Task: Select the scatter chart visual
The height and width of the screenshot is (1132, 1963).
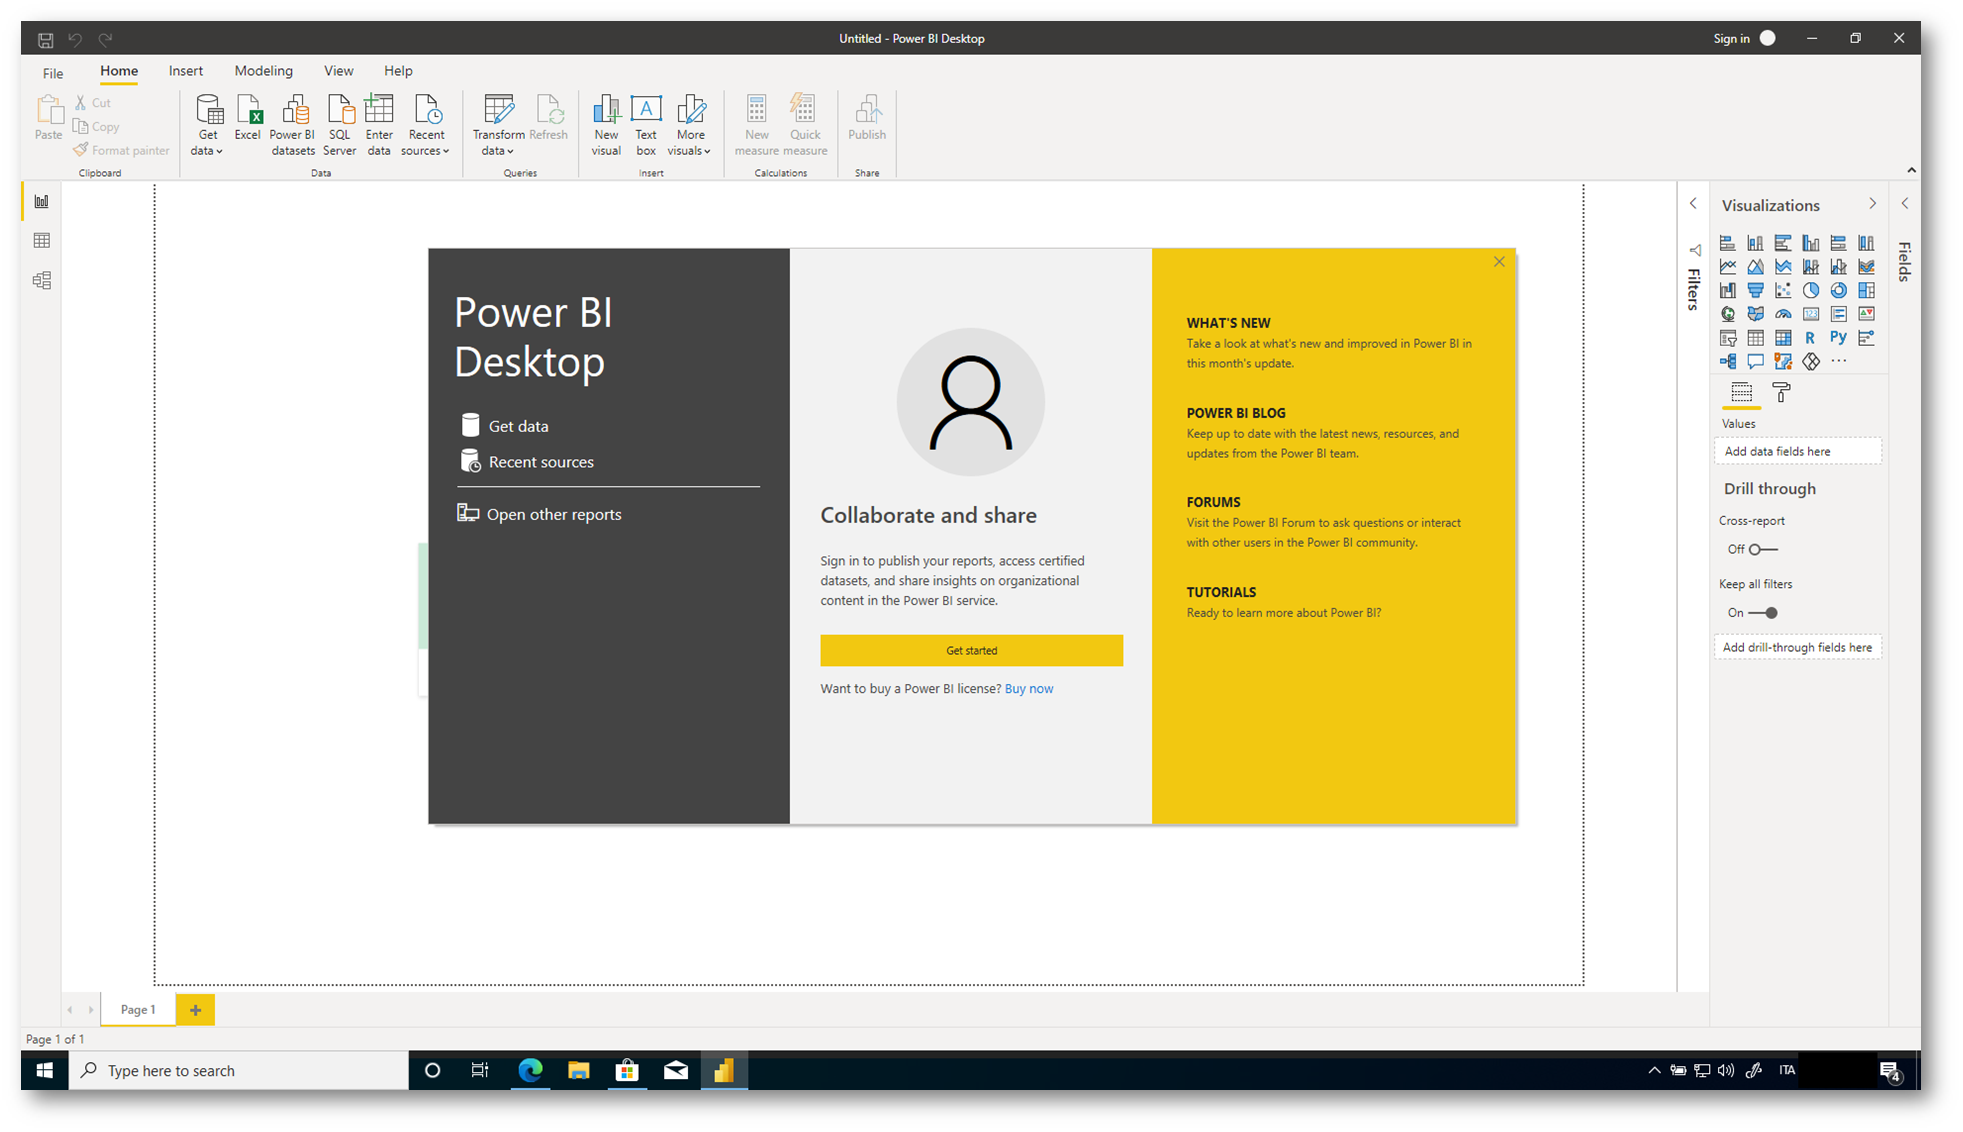Action: click(x=1783, y=290)
